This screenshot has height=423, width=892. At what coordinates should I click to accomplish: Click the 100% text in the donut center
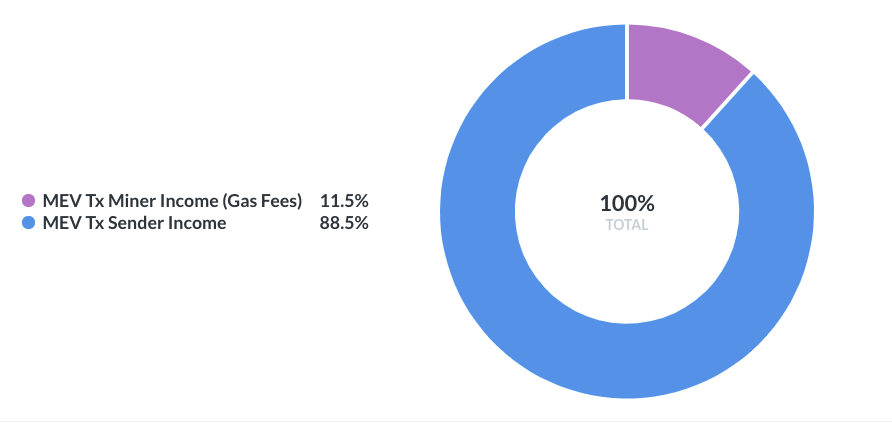tap(627, 203)
